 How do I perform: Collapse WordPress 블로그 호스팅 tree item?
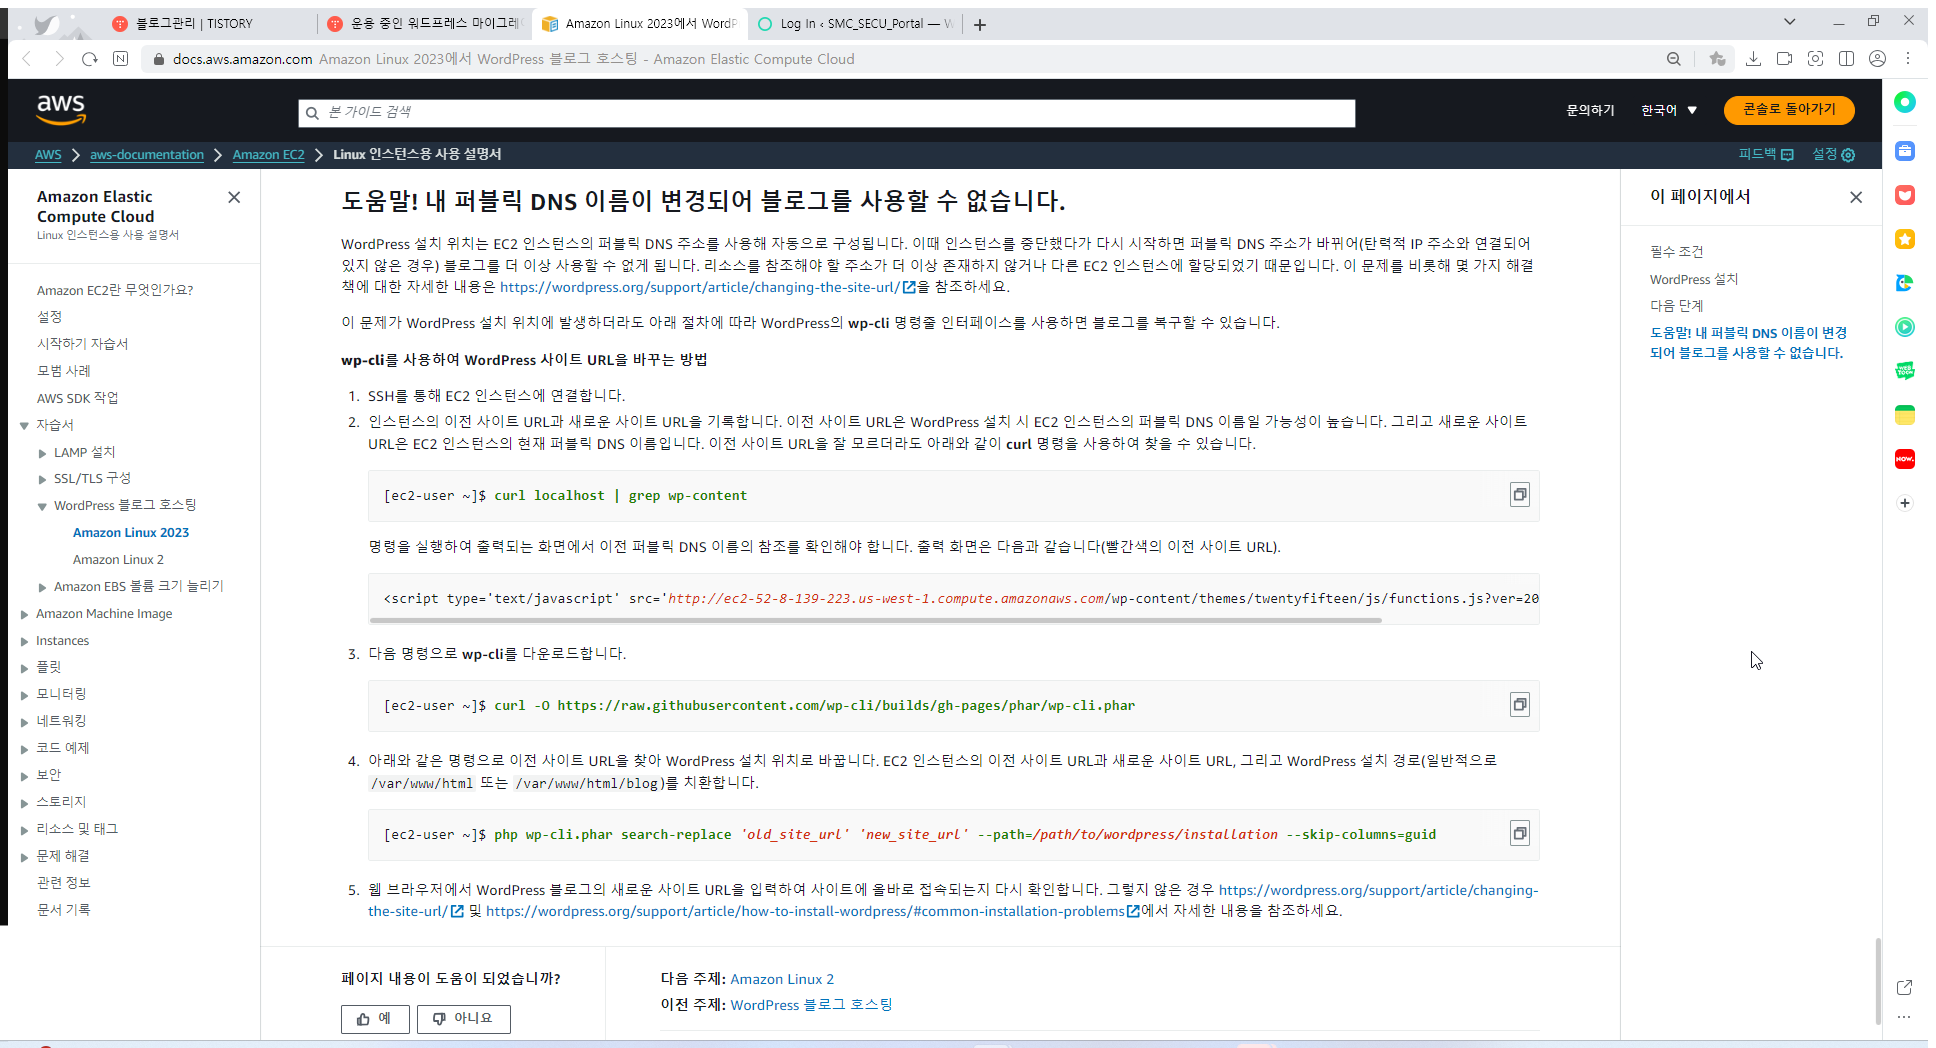coord(43,506)
